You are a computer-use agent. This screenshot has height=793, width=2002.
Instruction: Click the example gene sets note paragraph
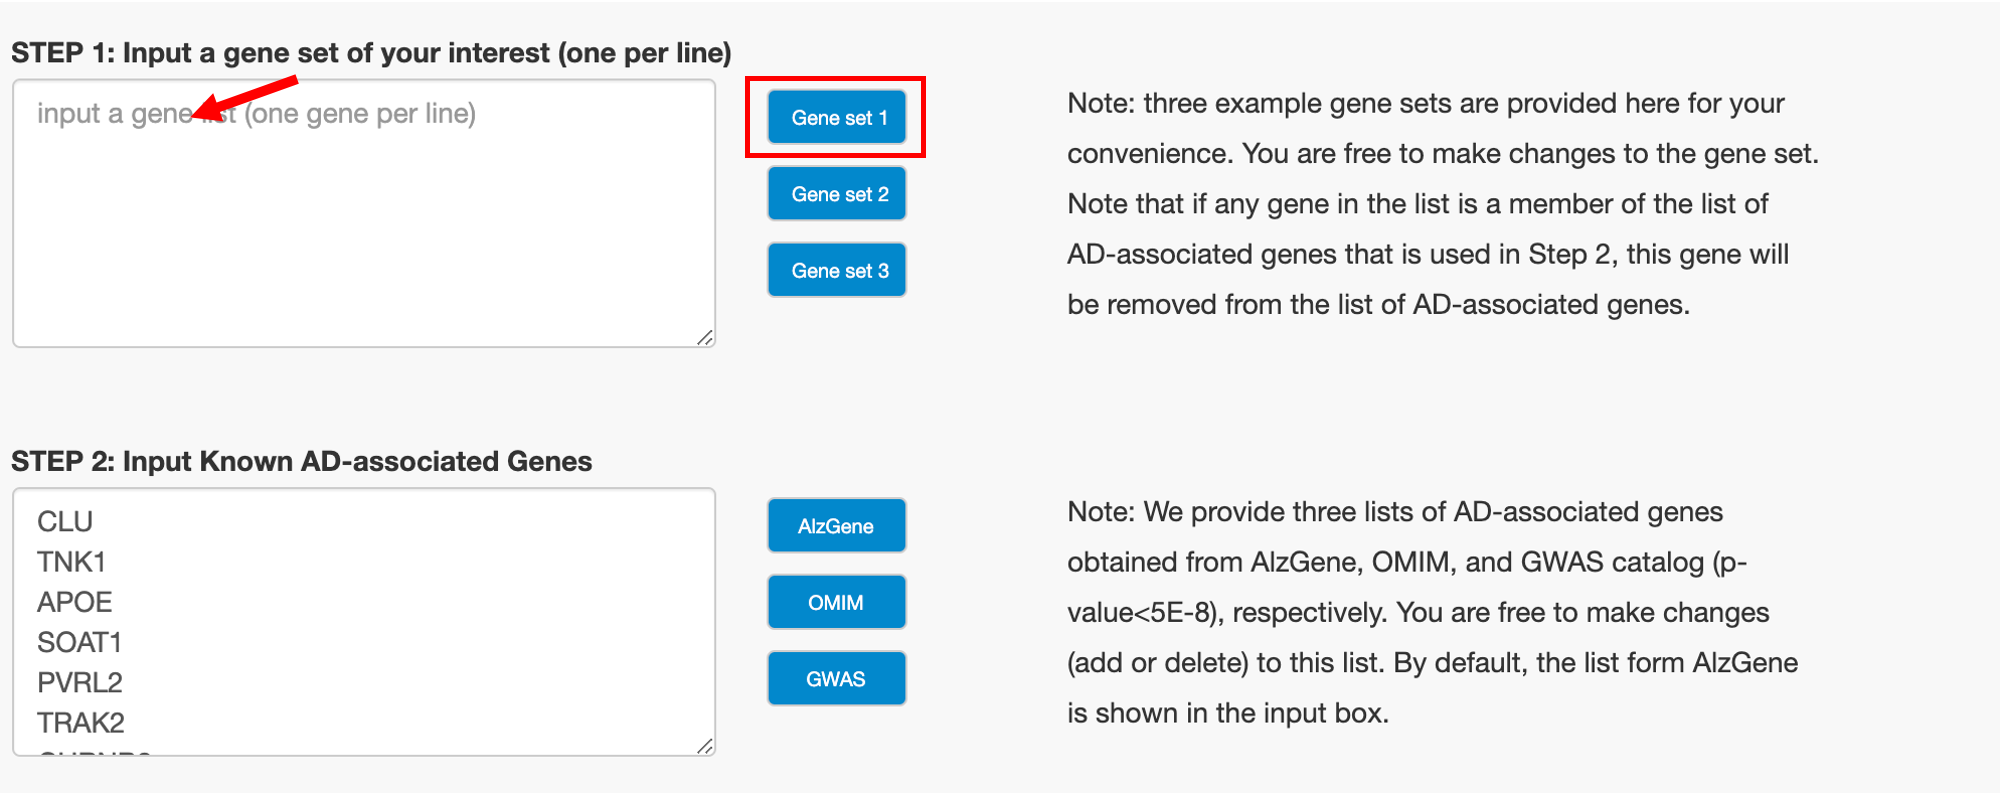pos(1442,204)
